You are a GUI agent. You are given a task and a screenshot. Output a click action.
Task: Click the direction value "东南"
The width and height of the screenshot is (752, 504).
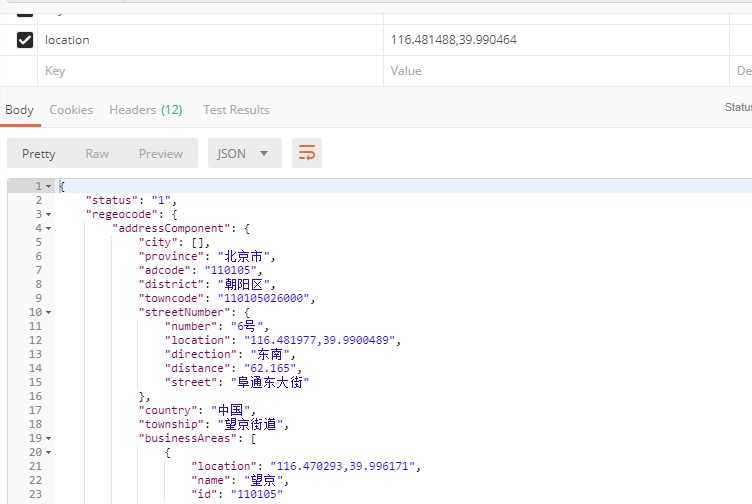pyautogui.click(x=270, y=354)
